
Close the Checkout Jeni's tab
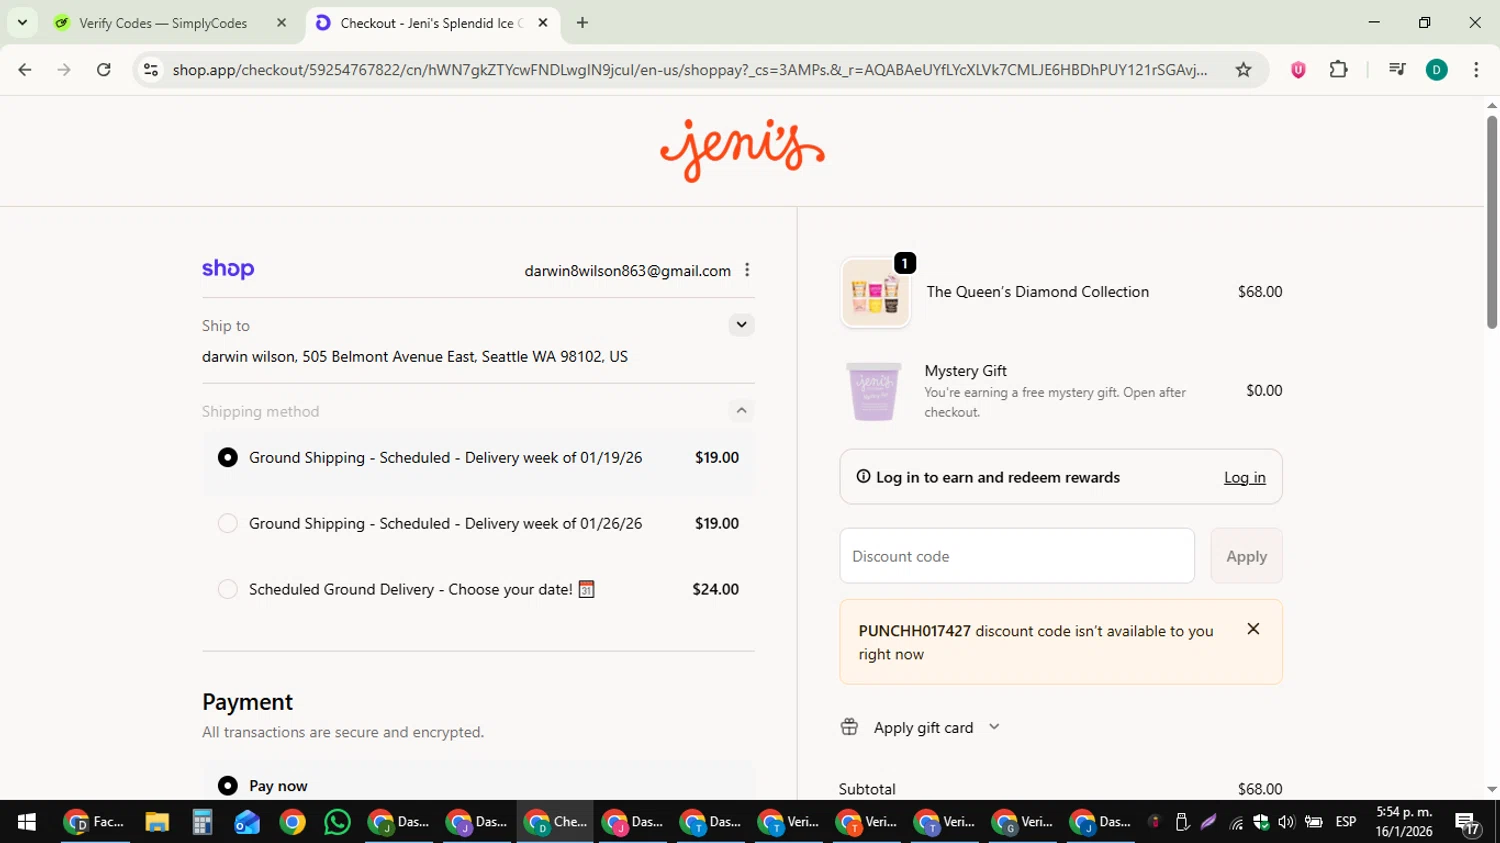click(543, 22)
